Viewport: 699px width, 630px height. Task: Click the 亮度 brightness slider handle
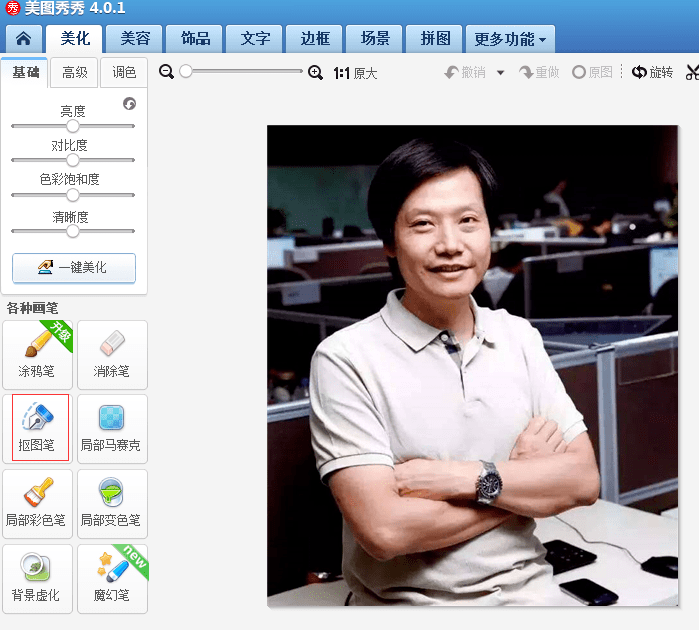(x=73, y=126)
